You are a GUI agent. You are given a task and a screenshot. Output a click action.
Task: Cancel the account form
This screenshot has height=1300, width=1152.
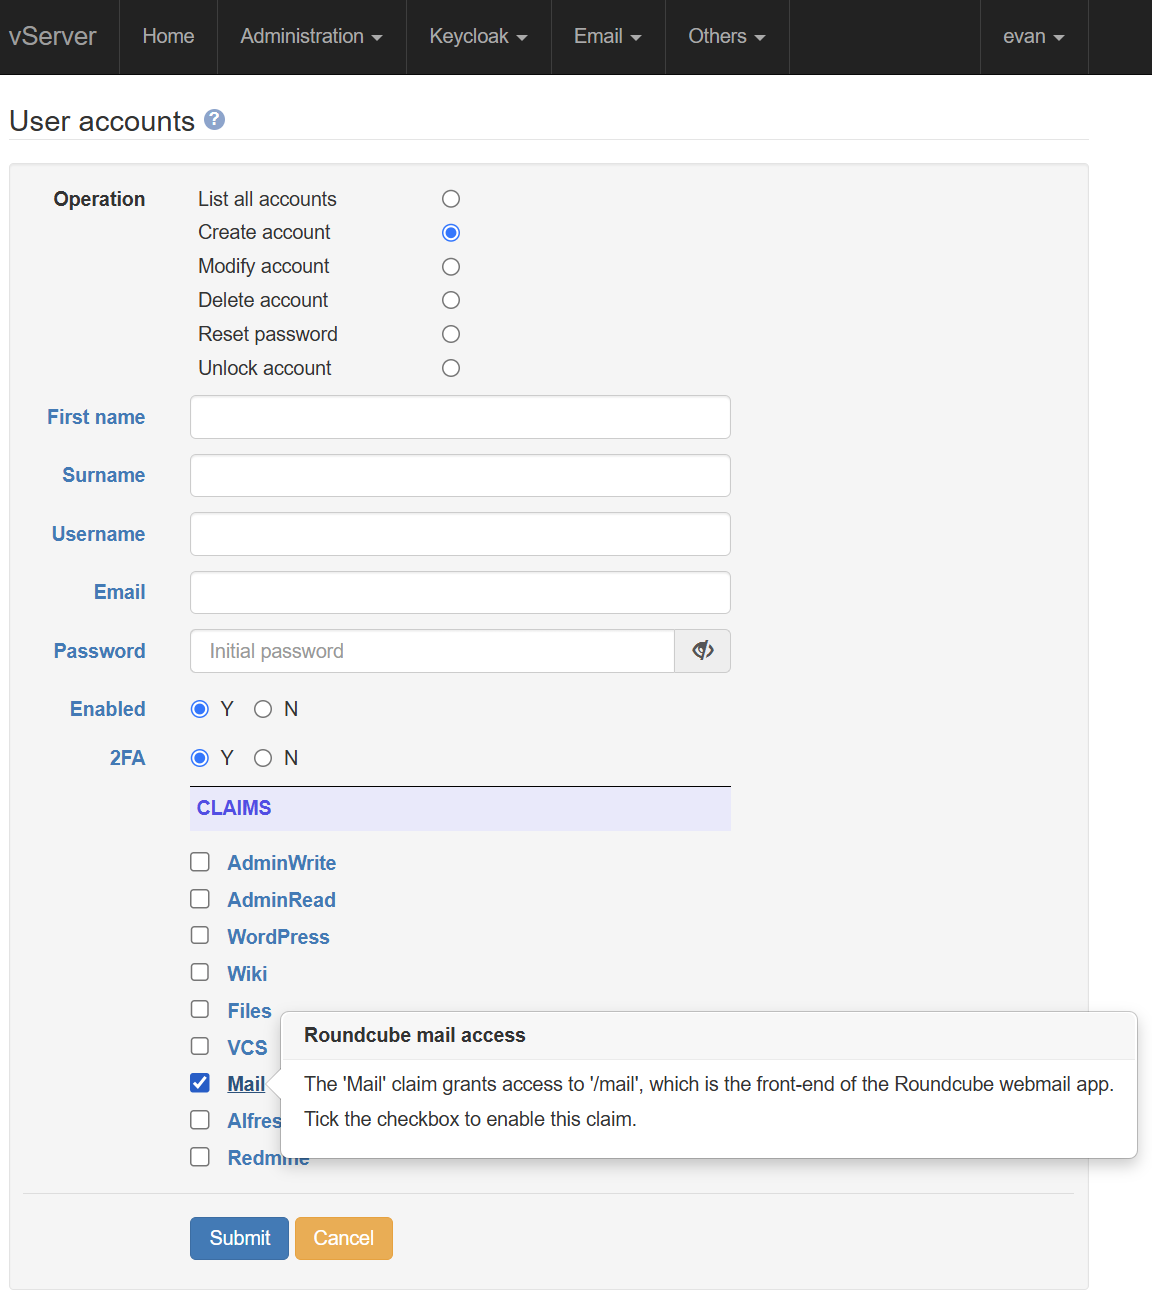click(343, 1238)
